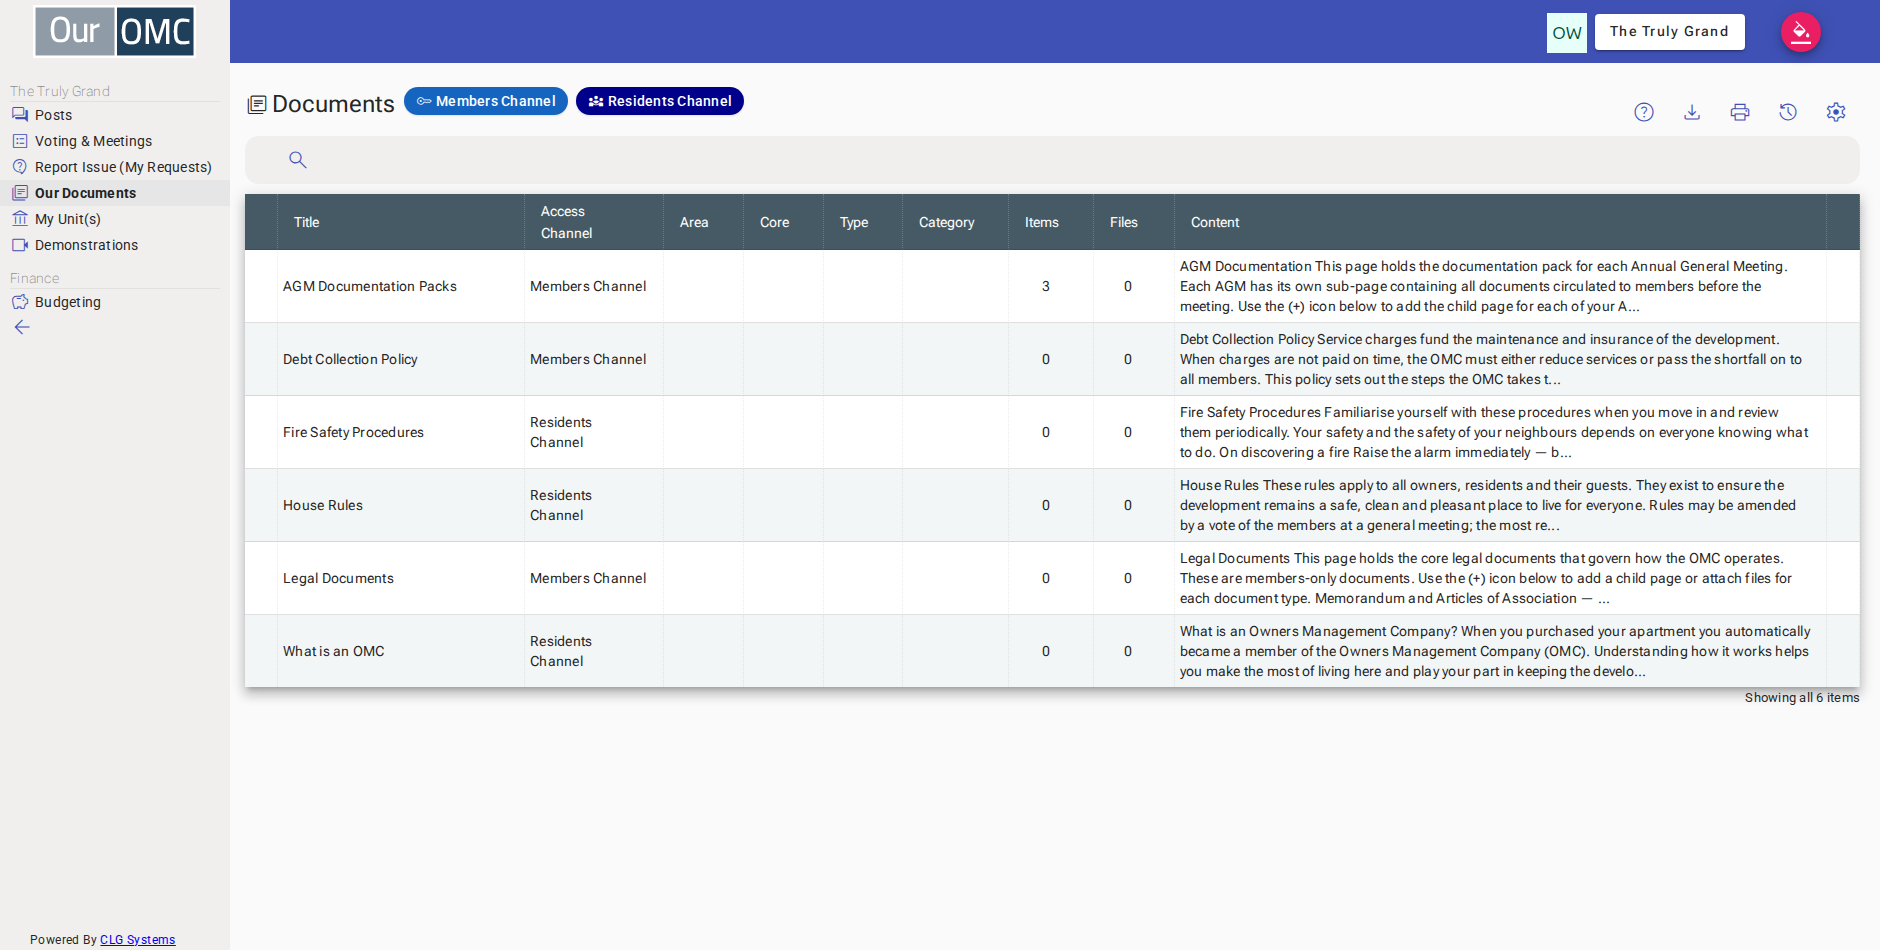Toggle the Members Channel filter
This screenshot has height=950, width=1880.
point(486,101)
